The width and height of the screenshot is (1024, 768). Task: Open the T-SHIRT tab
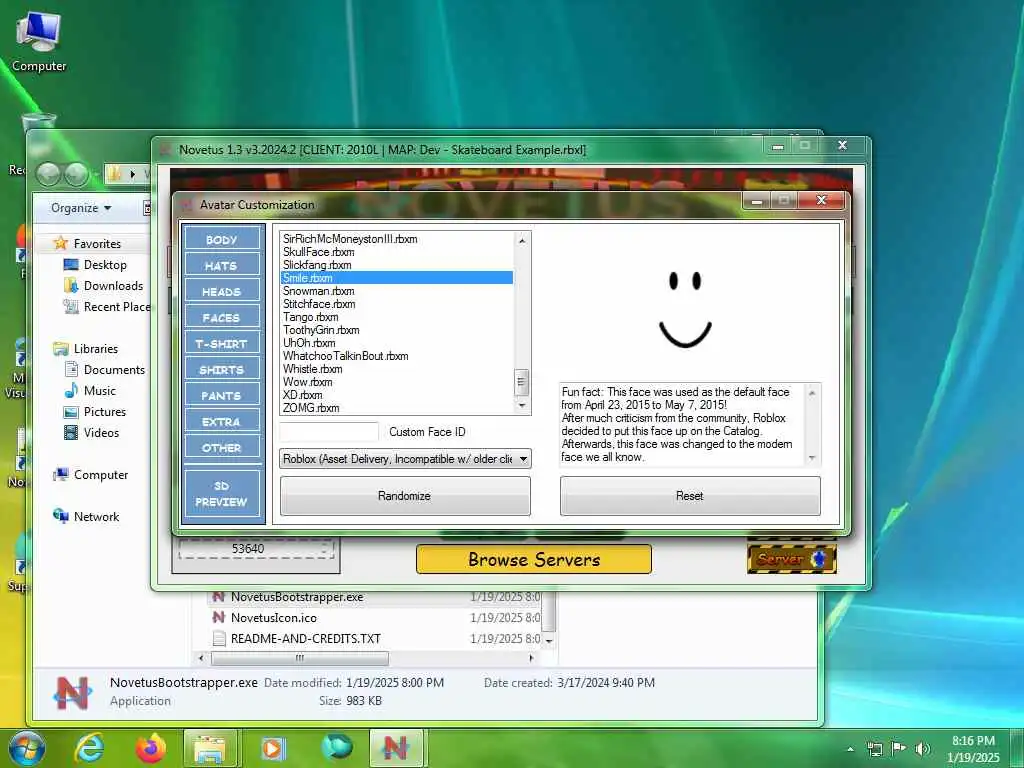(222, 344)
